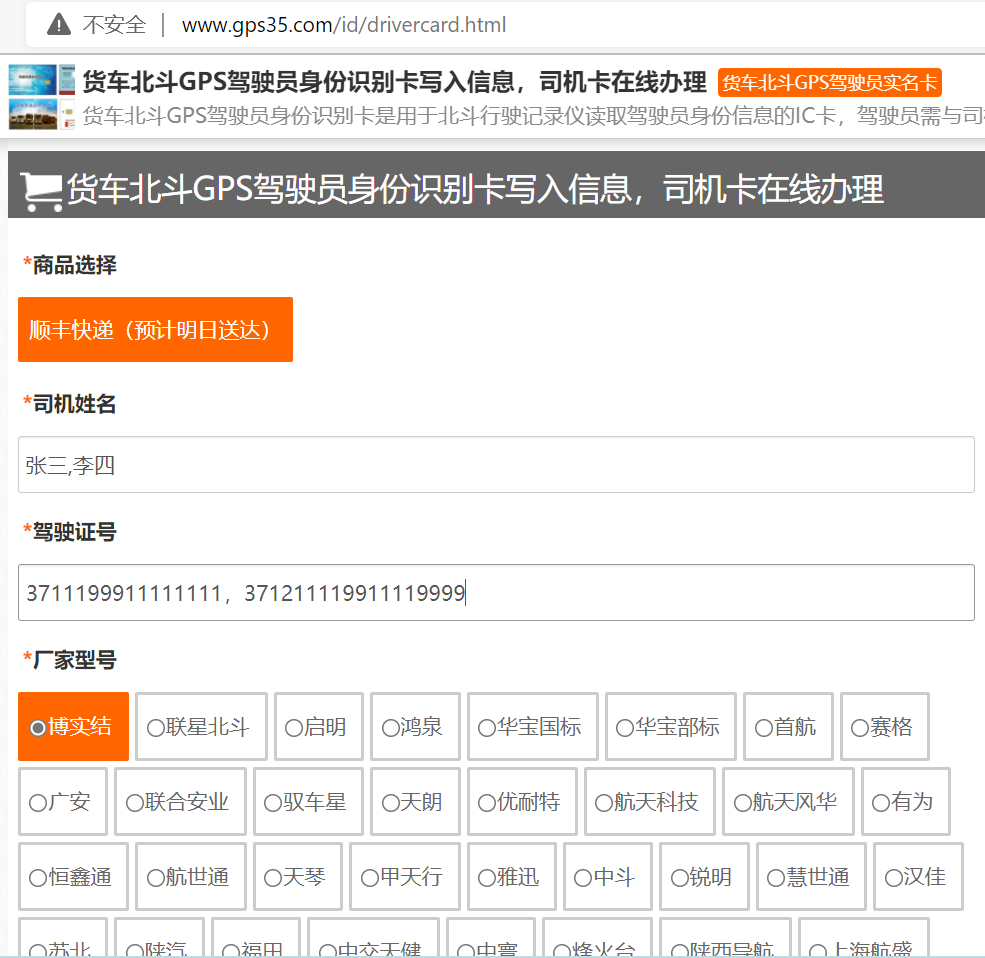Click the orange 货车北斗GPS驾驶员实名卡 badge
Viewport: 985px width, 958px height.
click(829, 83)
